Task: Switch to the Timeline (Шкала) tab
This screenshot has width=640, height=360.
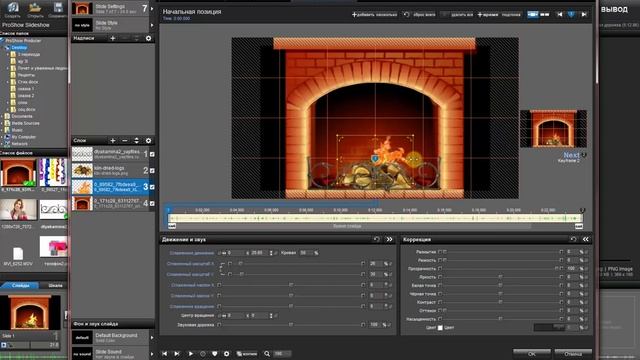Action: 56,285
